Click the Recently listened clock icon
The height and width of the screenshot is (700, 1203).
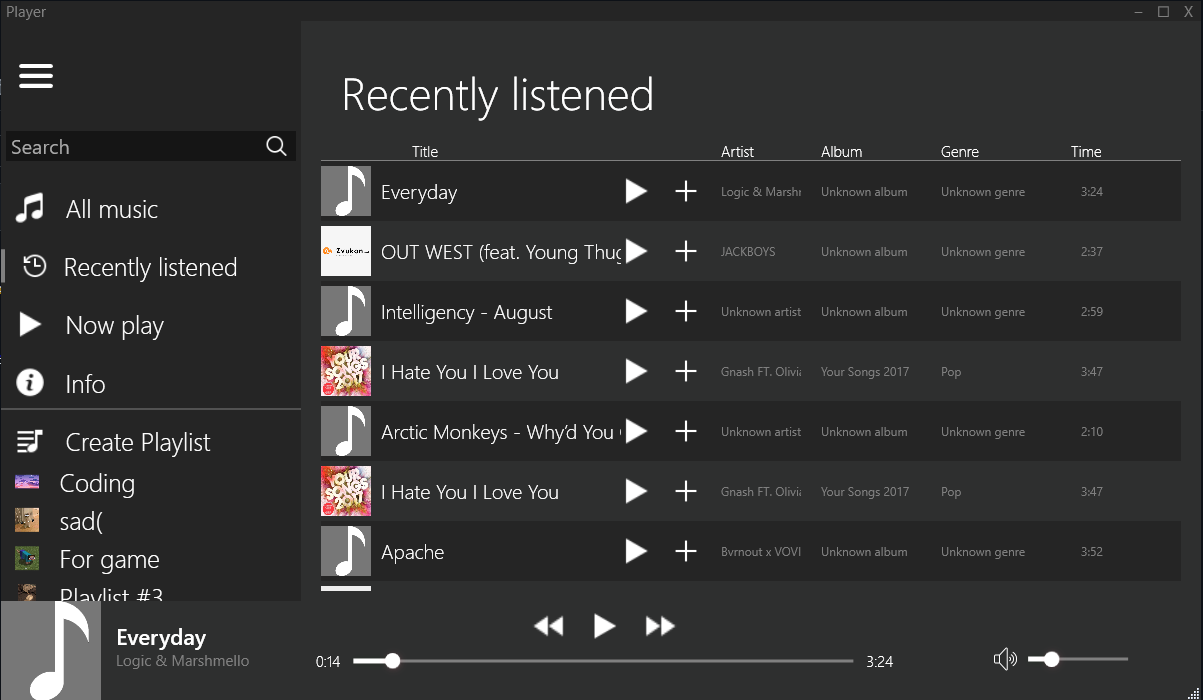pos(29,267)
